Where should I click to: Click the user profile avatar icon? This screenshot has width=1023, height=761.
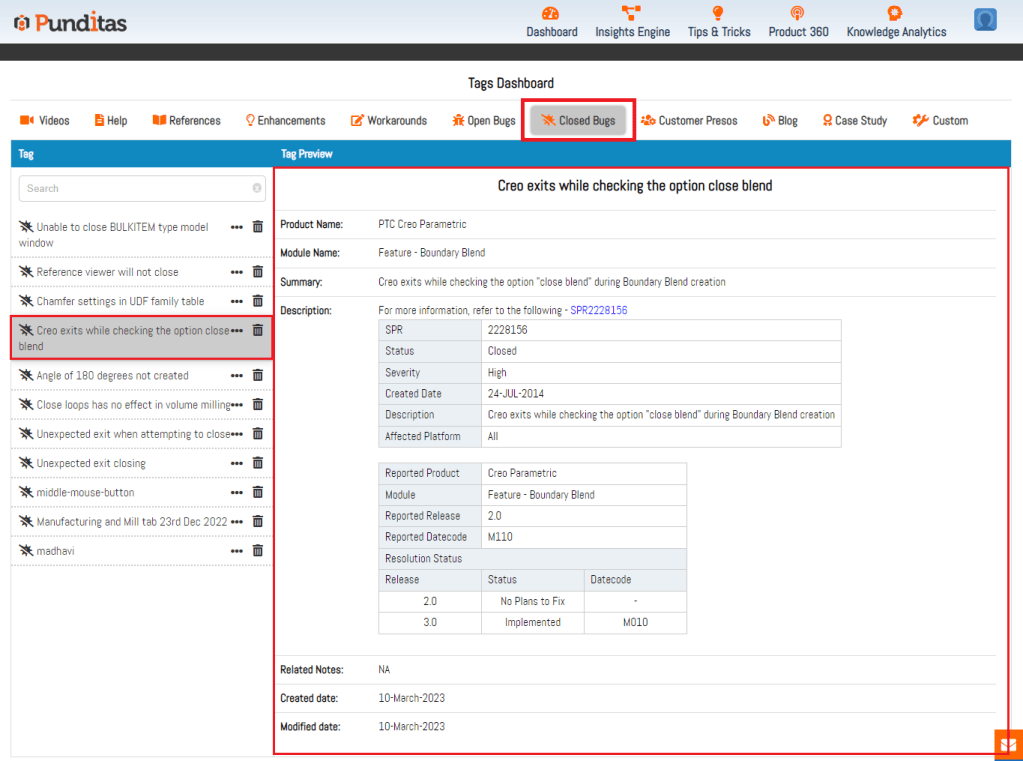(985, 20)
